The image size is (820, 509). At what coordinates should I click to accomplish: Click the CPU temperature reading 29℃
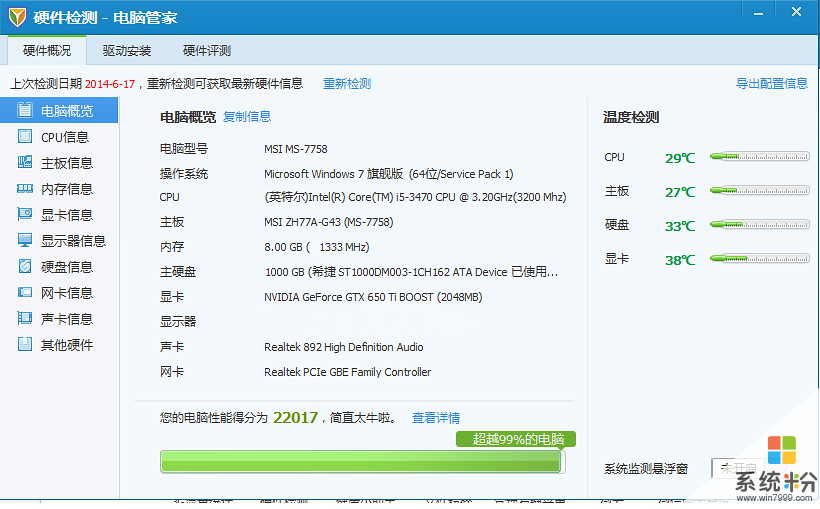point(680,158)
